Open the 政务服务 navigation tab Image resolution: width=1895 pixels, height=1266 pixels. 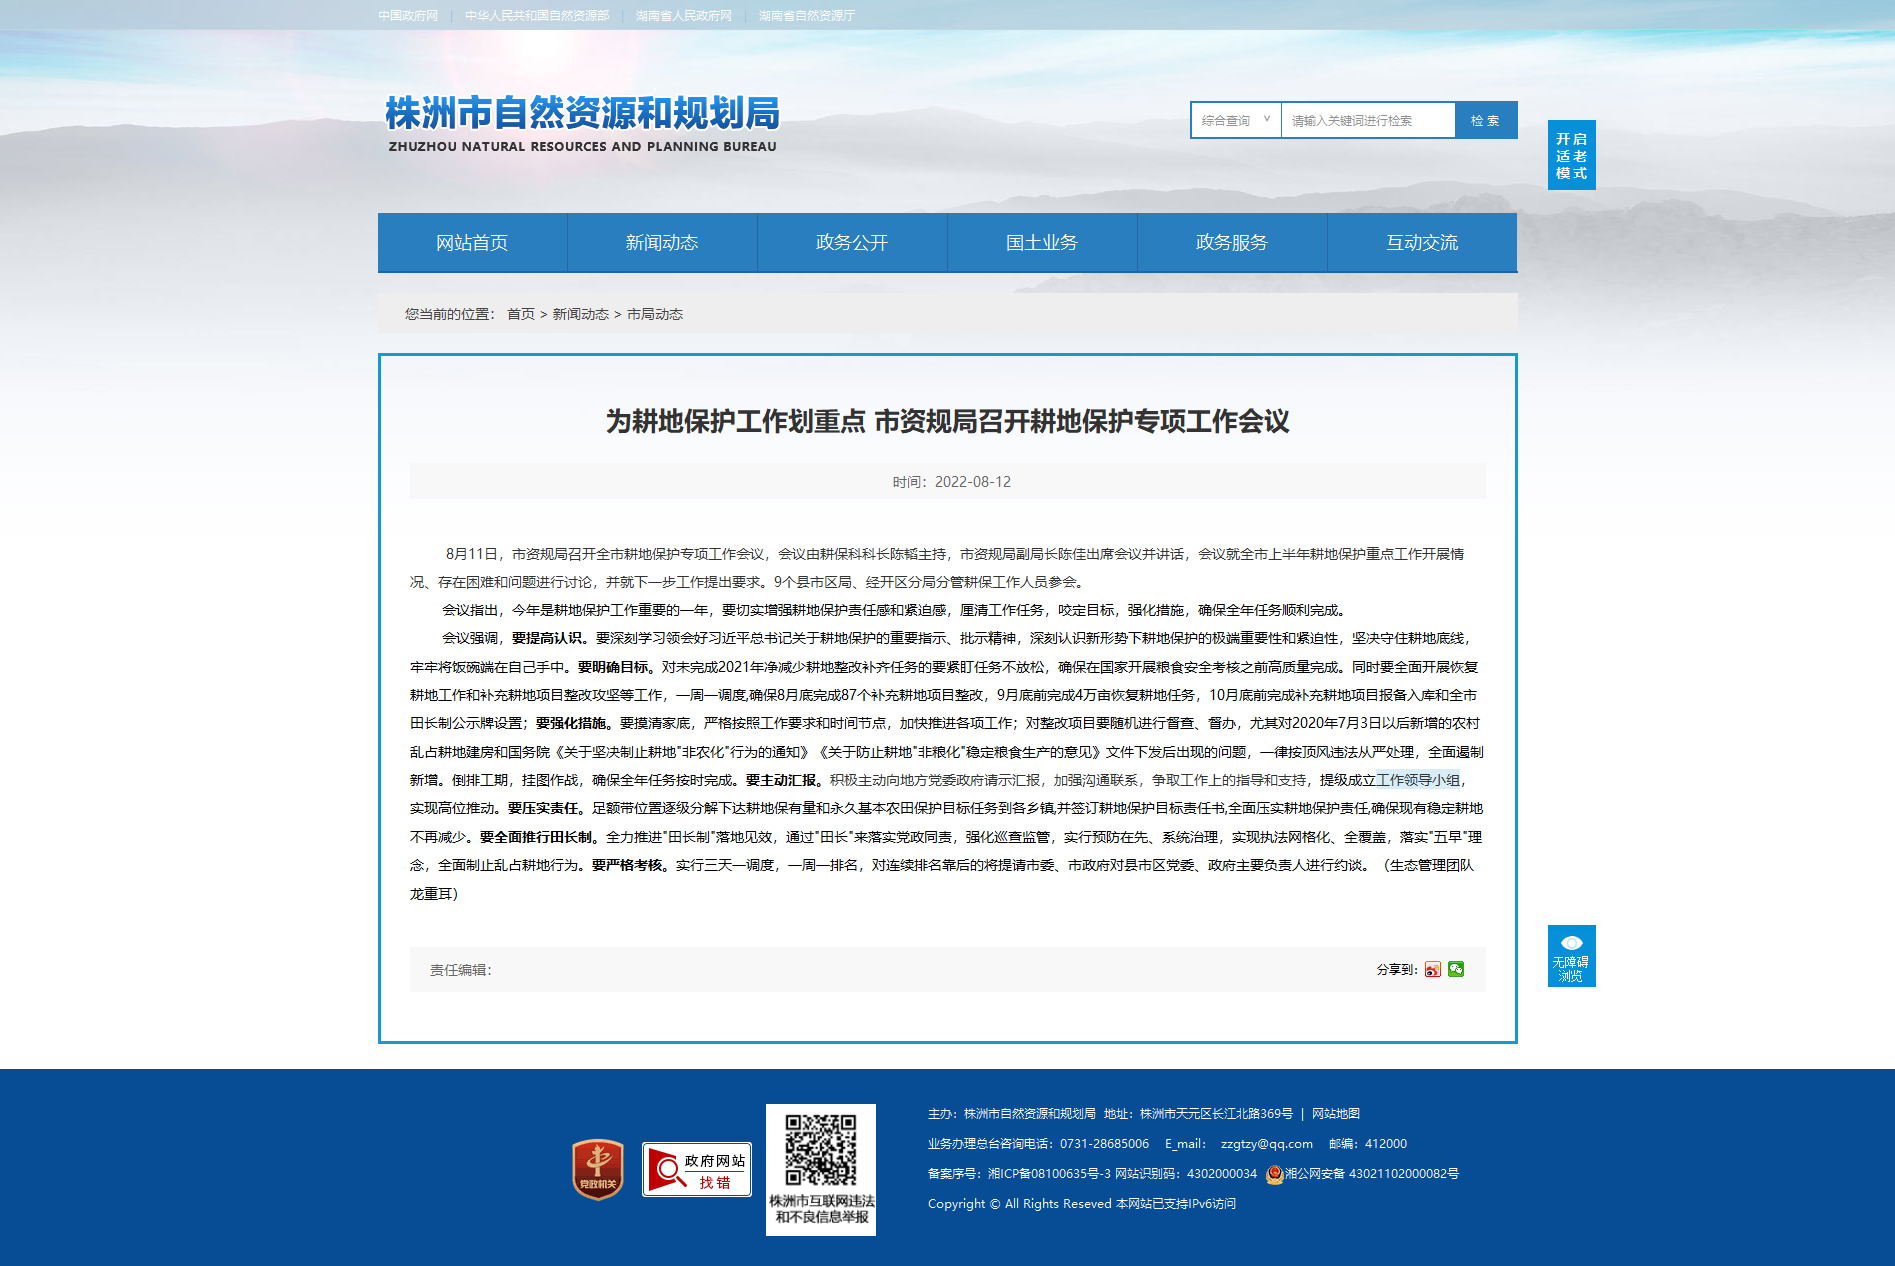click(x=1232, y=242)
